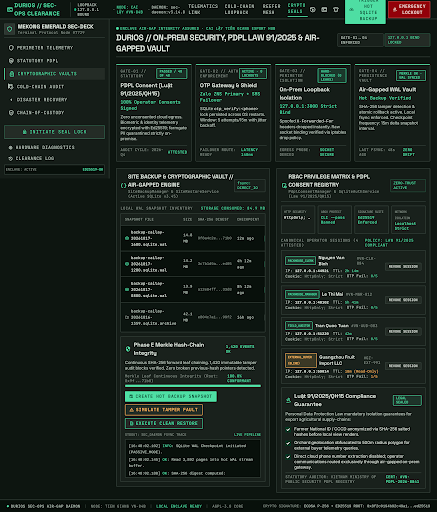Viewport: 437px width, 512px height.
Task: Click the status dot of backup snapshot 1600.sqlite.wal
Action: [127, 238]
